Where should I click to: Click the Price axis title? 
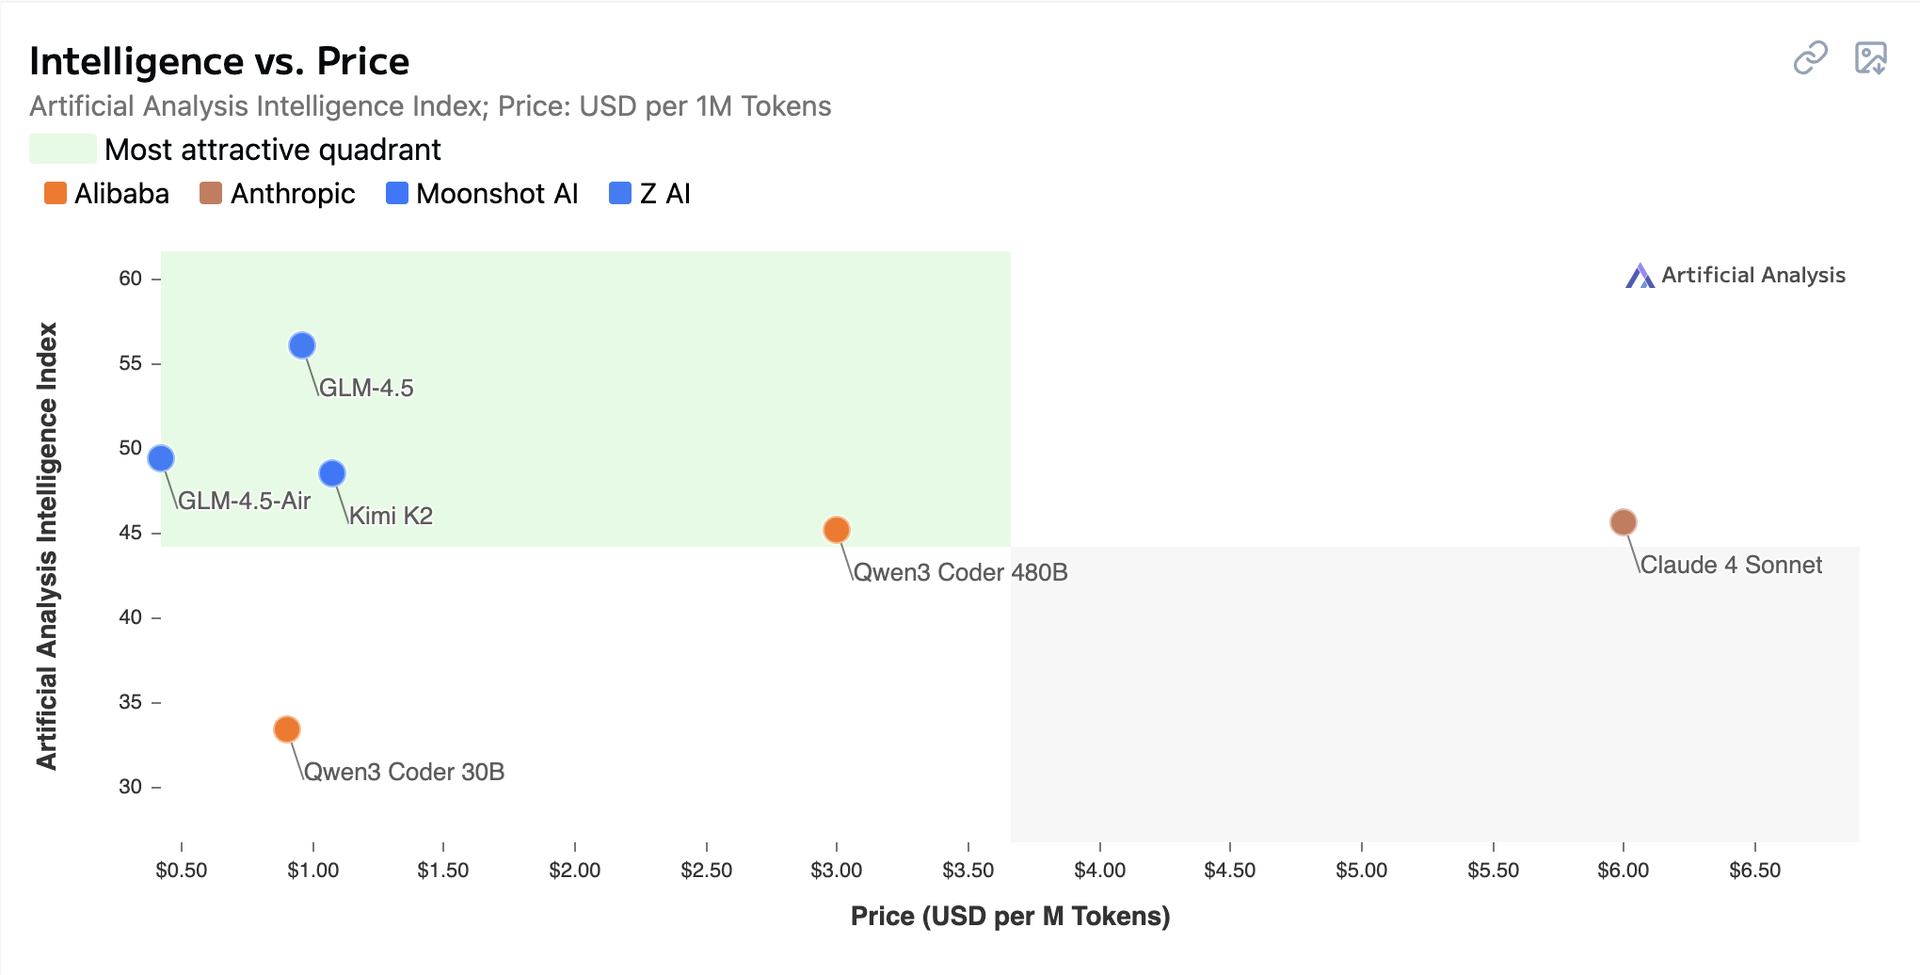[x=1010, y=916]
